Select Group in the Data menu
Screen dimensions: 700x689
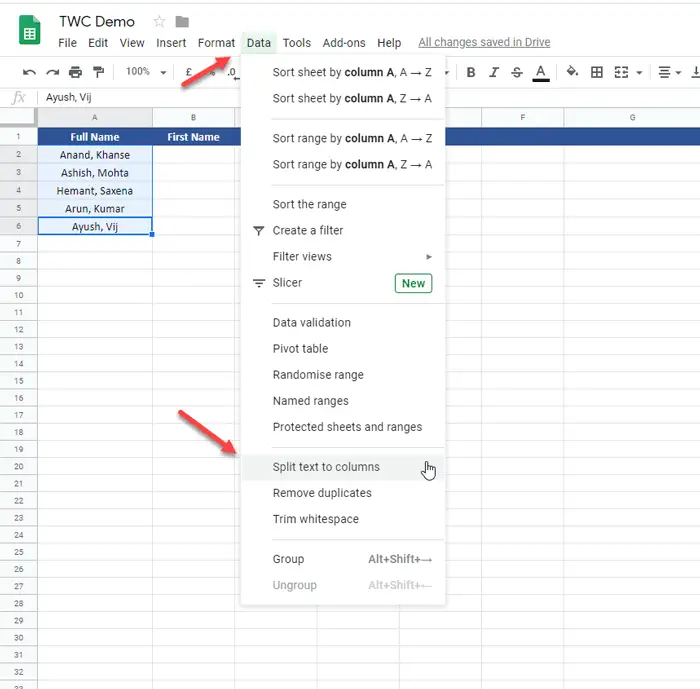(343, 559)
